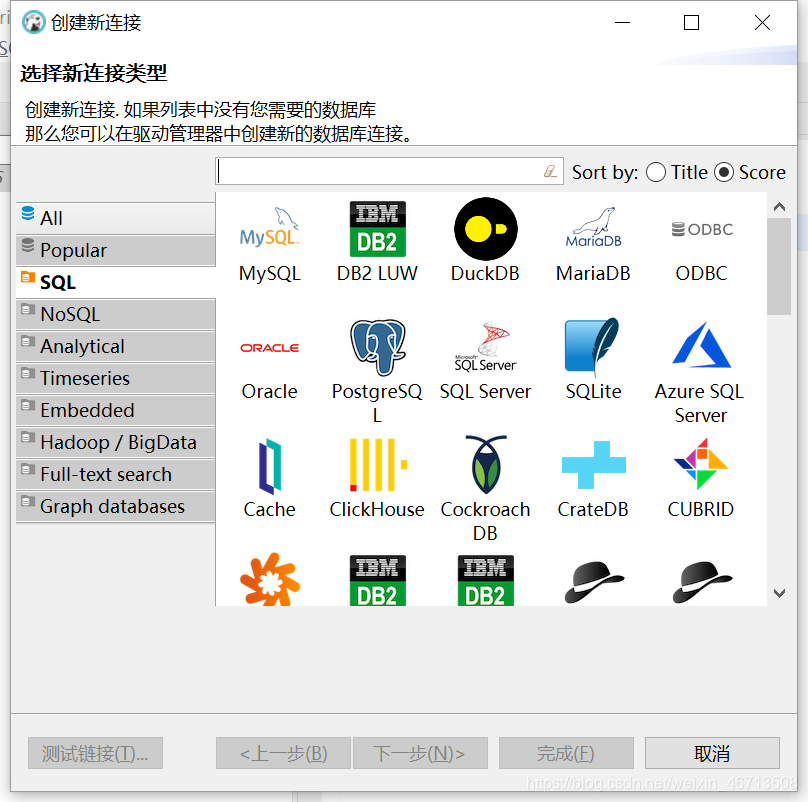Select the PostgreSQL elephant icon

click(x=377, y=347)
